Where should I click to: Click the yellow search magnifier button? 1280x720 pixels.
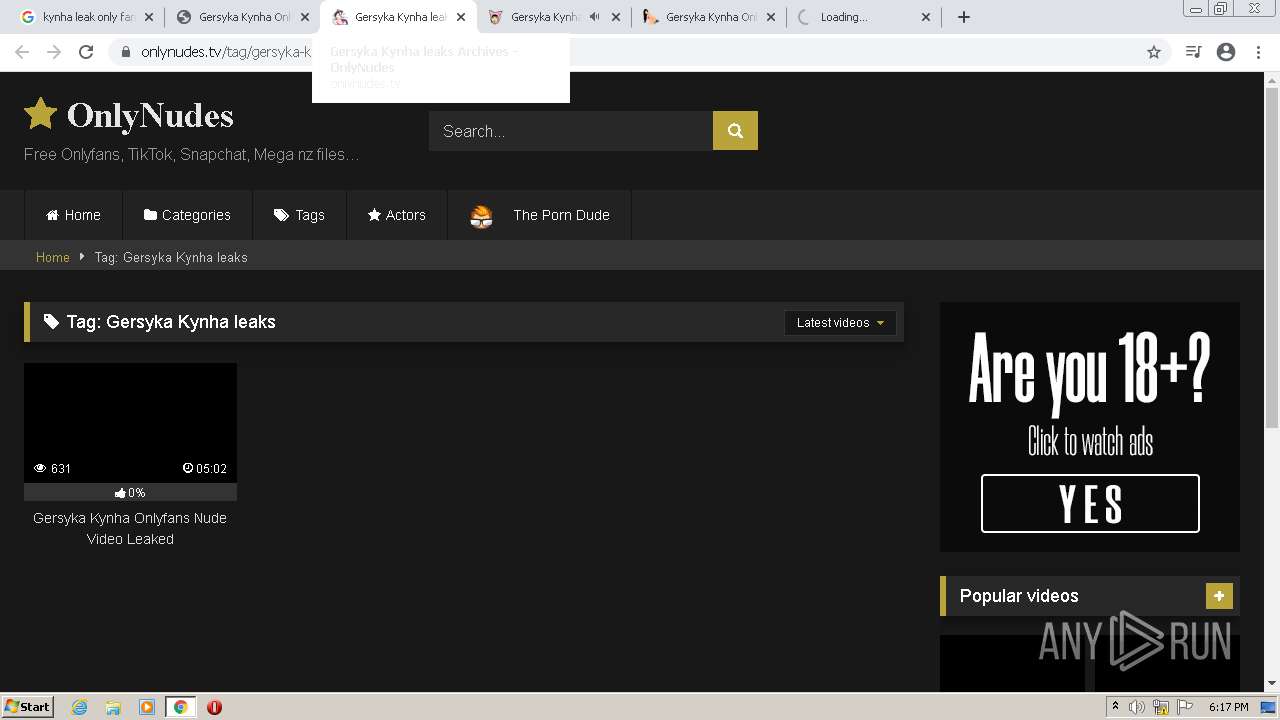tap(735, 131)
